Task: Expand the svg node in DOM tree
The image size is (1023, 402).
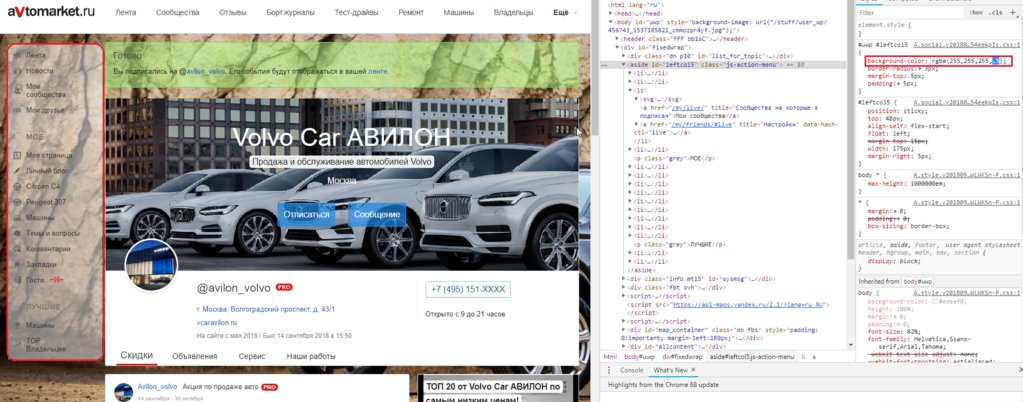Action: coord(637,100)
